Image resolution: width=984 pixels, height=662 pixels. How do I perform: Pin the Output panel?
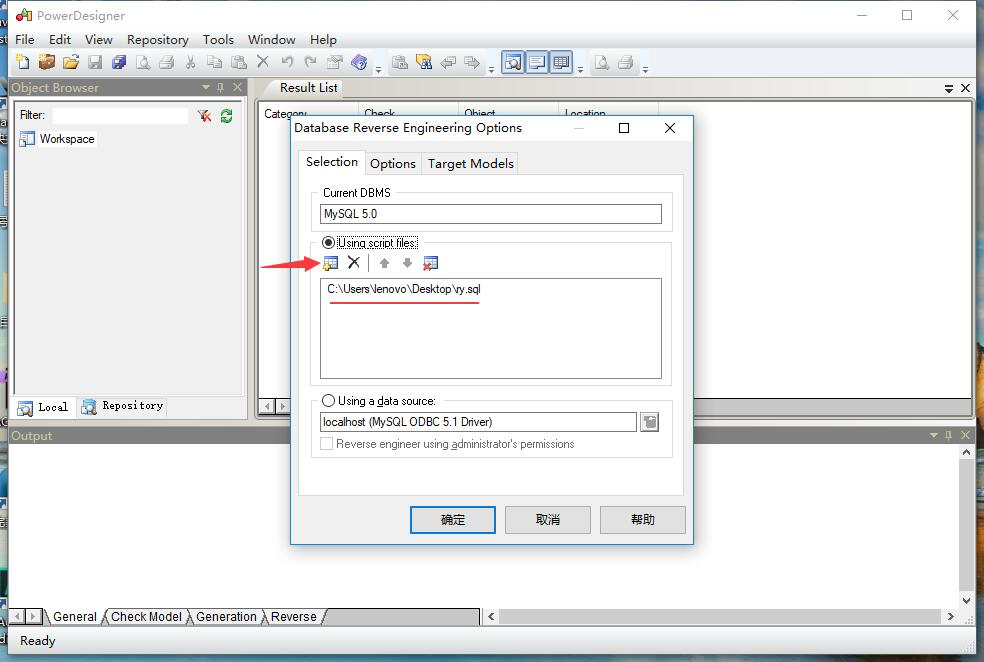(948, 435)
